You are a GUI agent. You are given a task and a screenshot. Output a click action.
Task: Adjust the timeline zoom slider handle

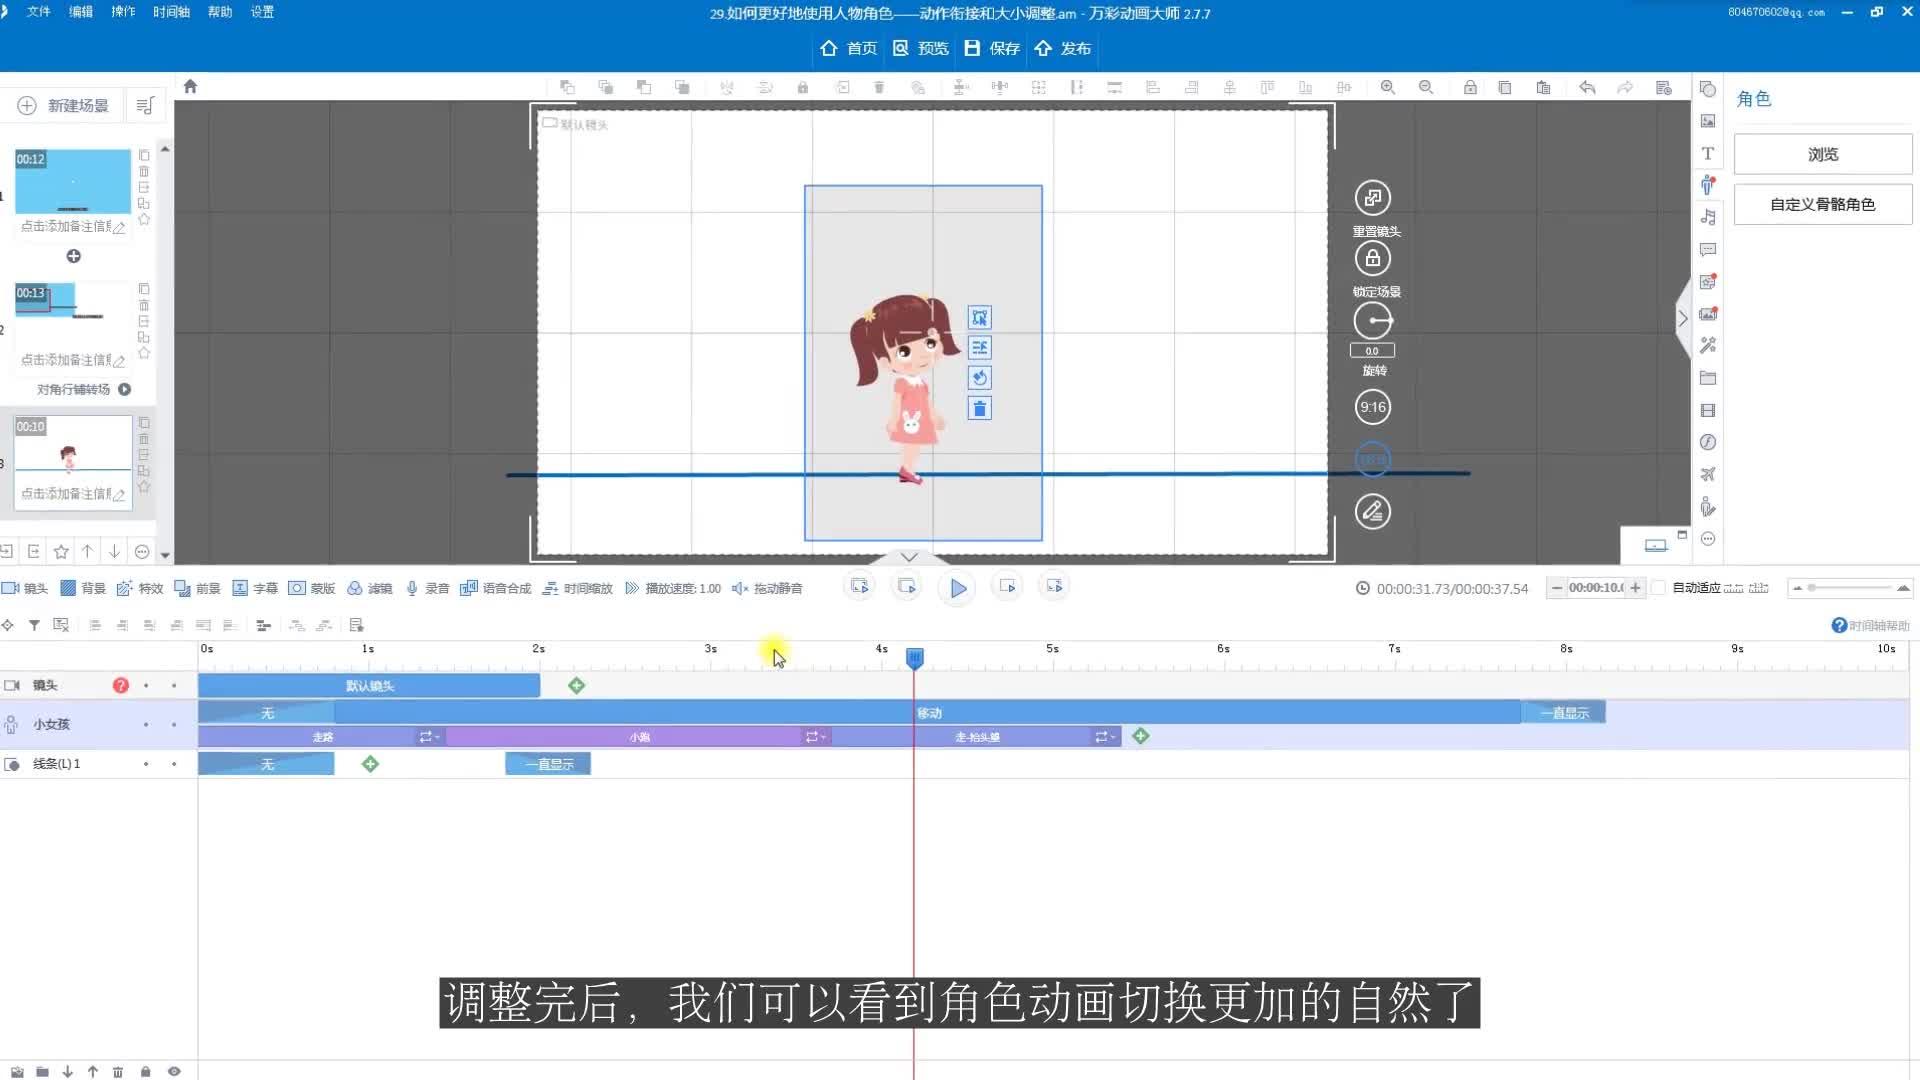(1812, 588)
